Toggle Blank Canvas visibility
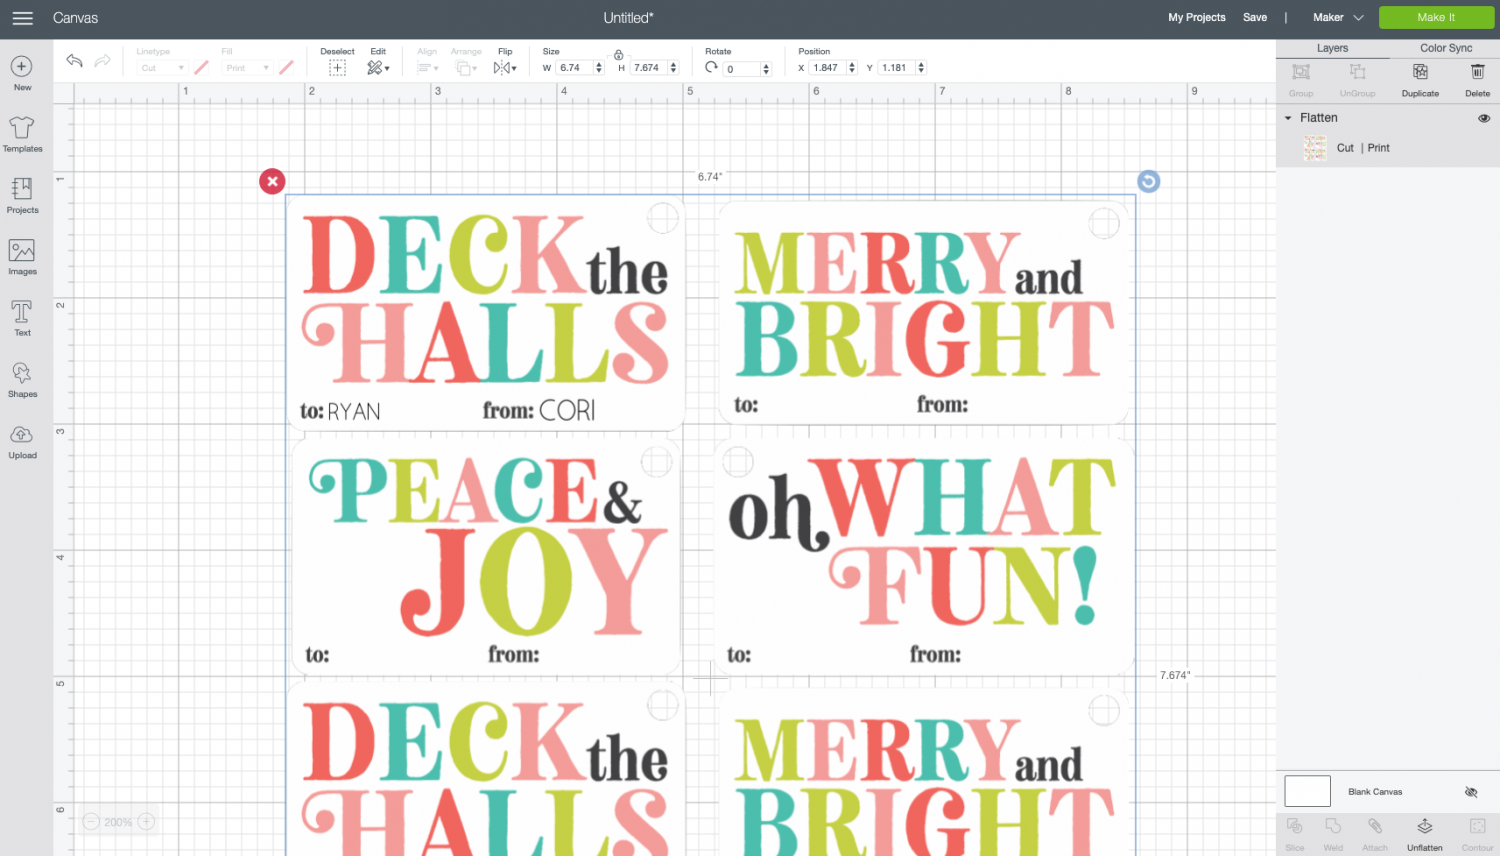Viewport: 1500px width, 856px height. point(1471,792)
